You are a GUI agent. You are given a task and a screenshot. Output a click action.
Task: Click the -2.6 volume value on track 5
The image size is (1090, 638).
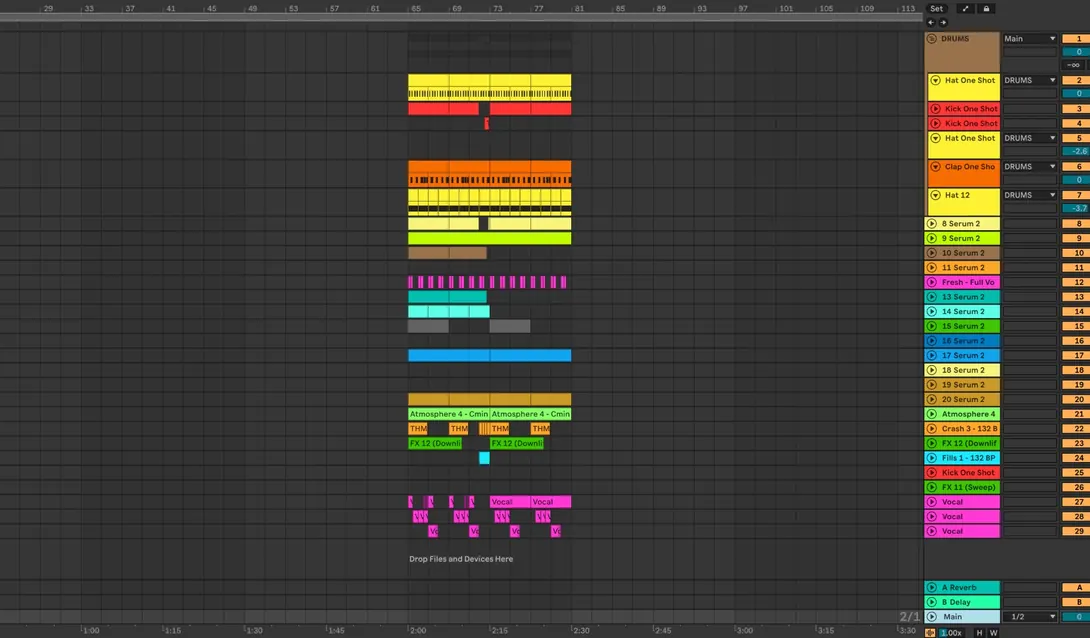pyautogui.click(x=1077, y=151)
